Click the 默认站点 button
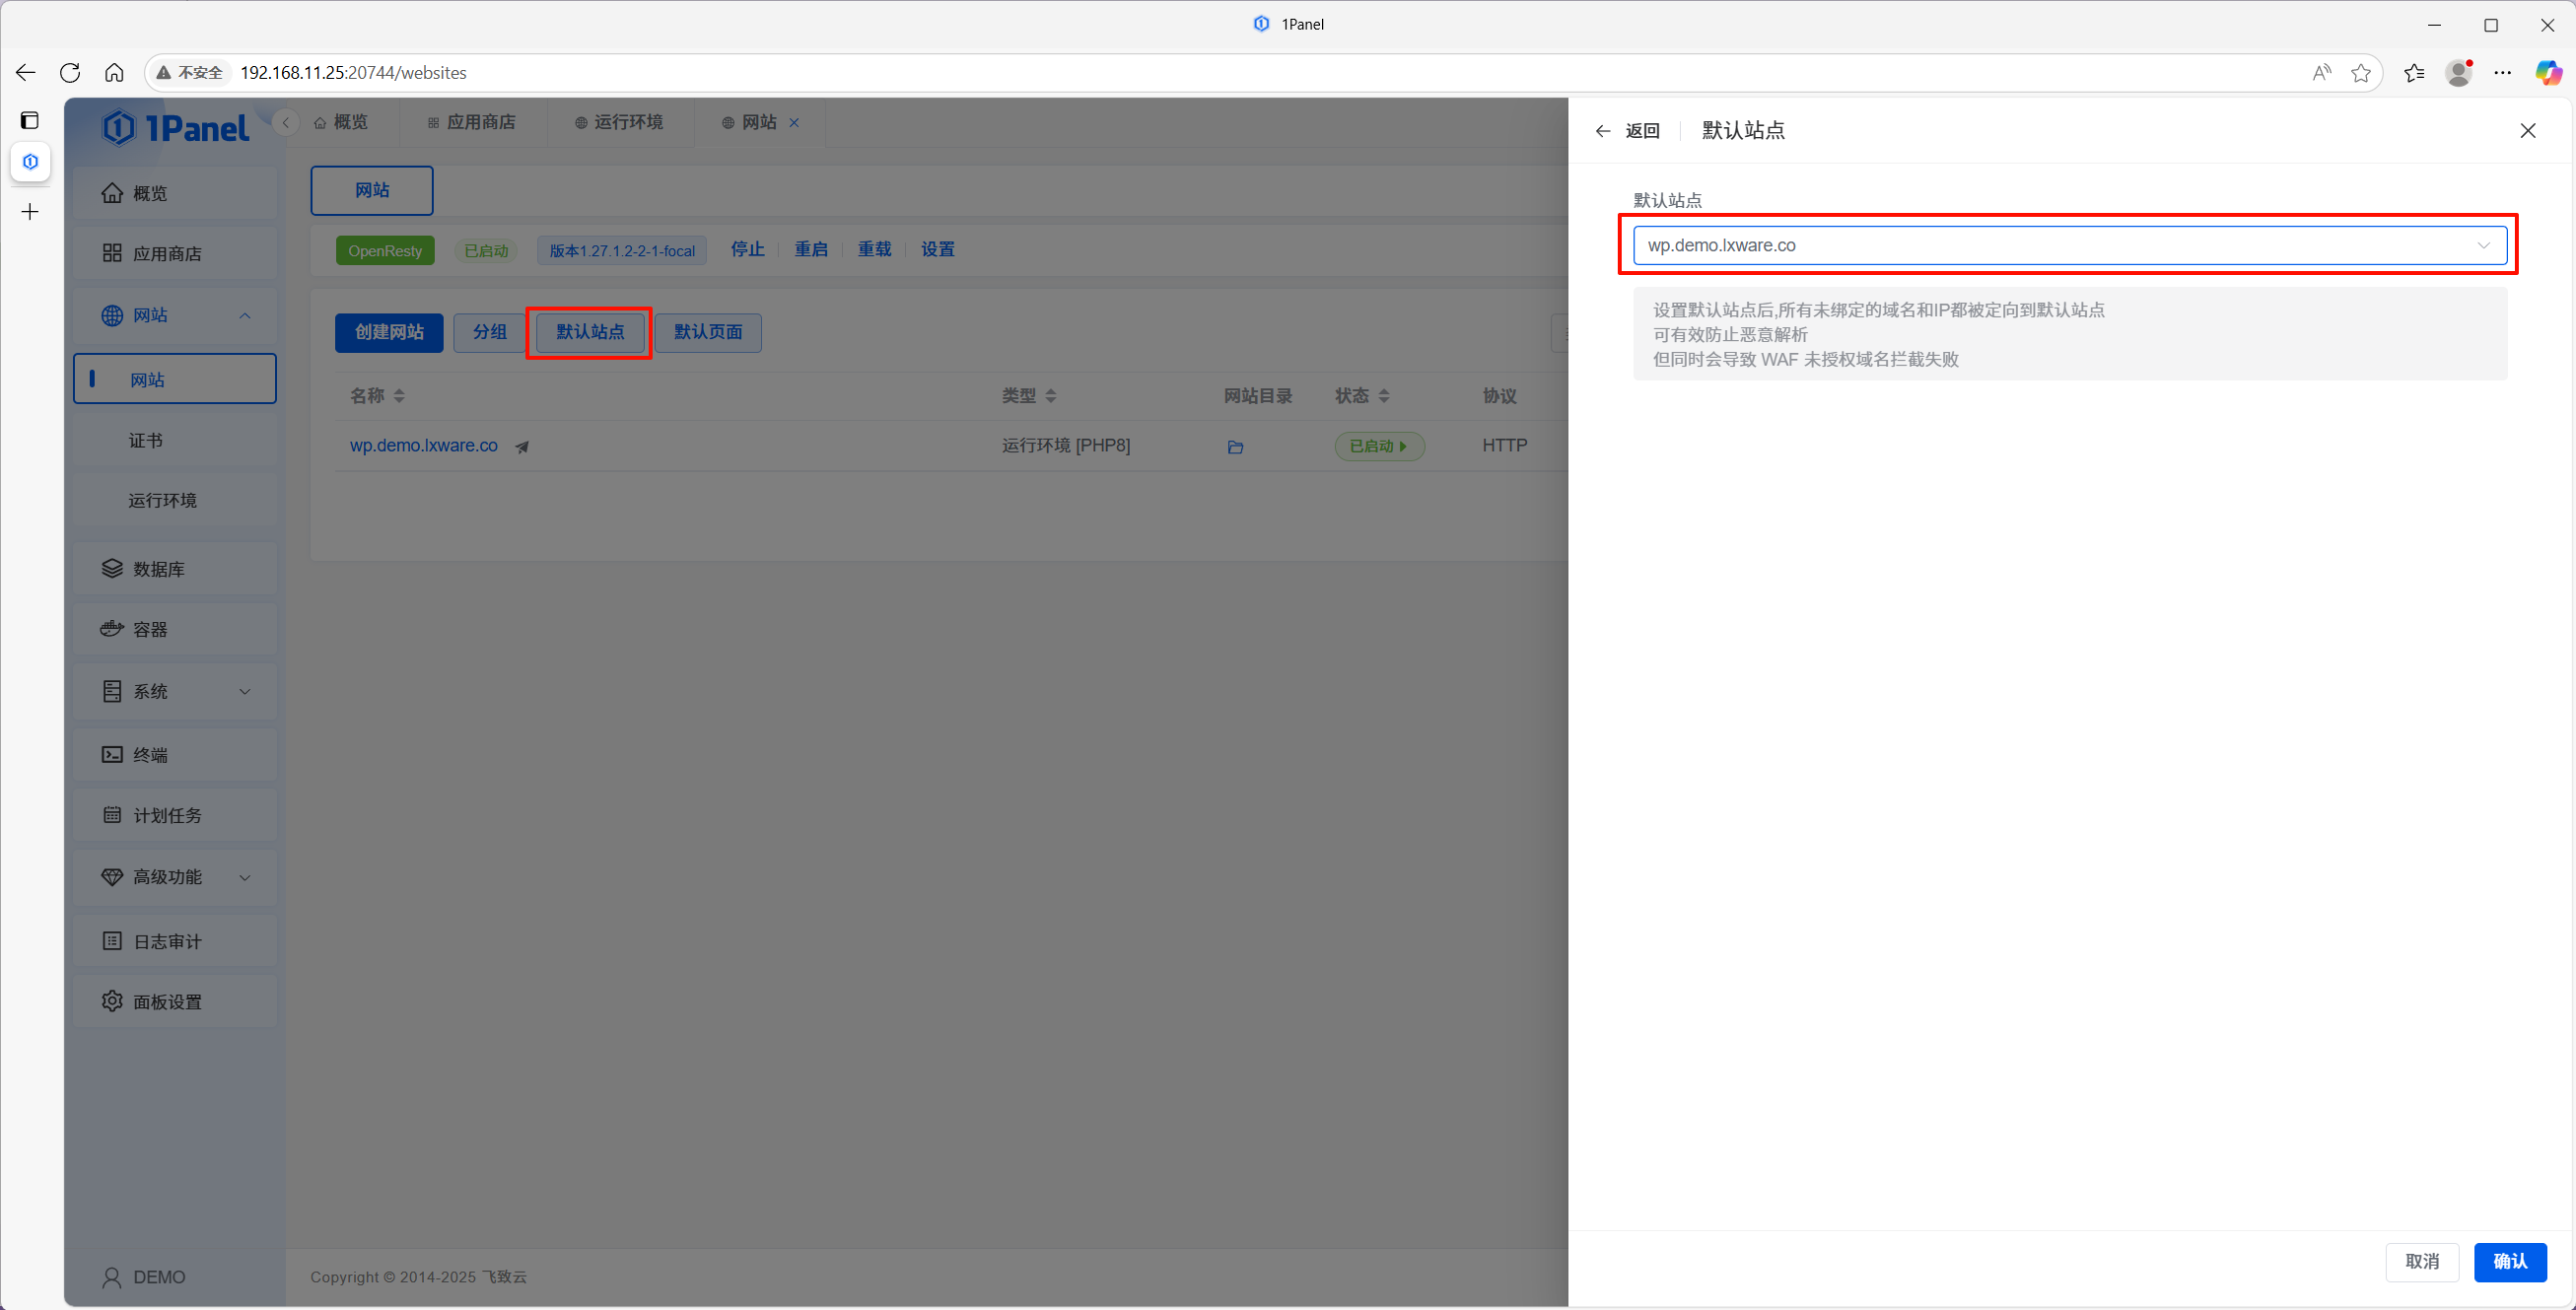2576x1310 pixels. point(590,332)
